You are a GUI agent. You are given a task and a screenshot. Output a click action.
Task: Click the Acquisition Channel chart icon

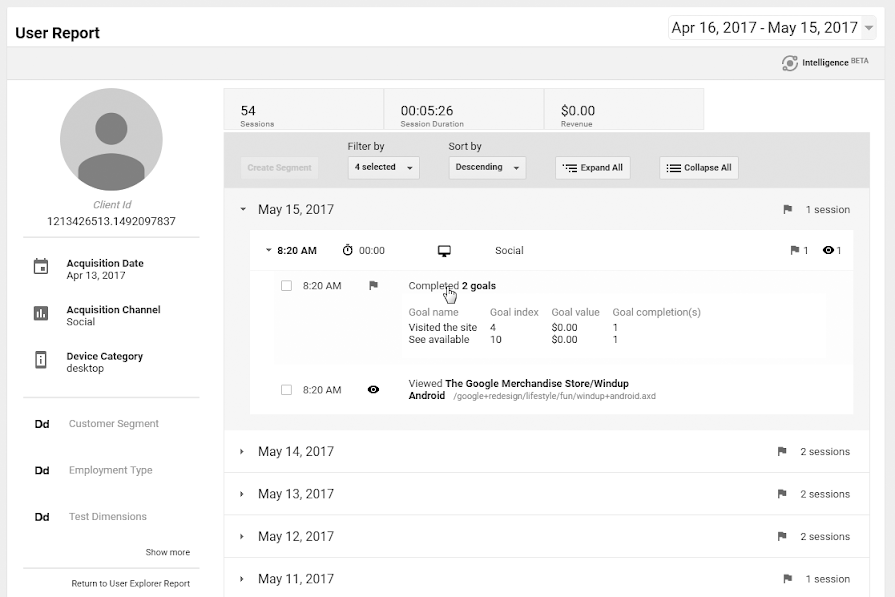41,313
